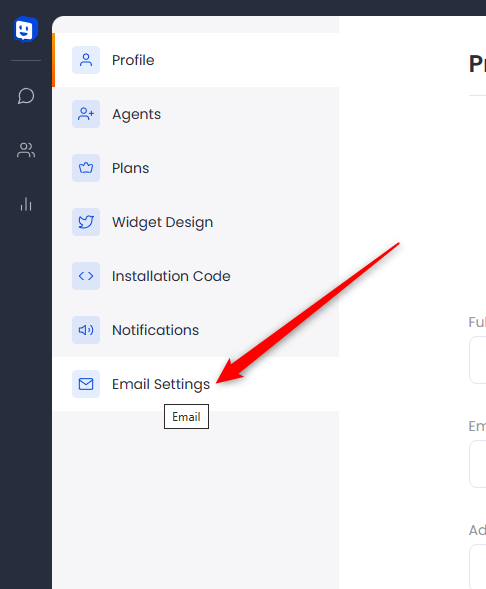
Task: Click the Full name input field
Action: [x=477, y=360]
